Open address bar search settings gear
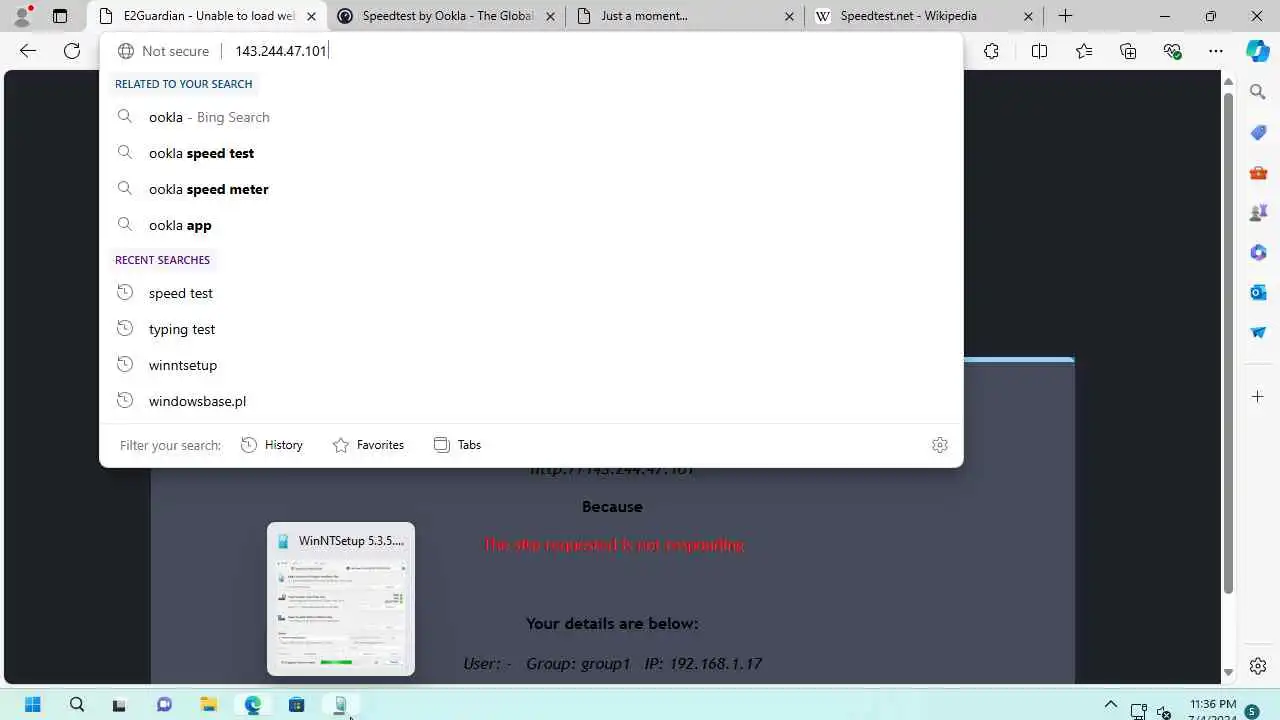This screenshot has width=1280, height=720. pyautogui.click(x=939, y=445)
